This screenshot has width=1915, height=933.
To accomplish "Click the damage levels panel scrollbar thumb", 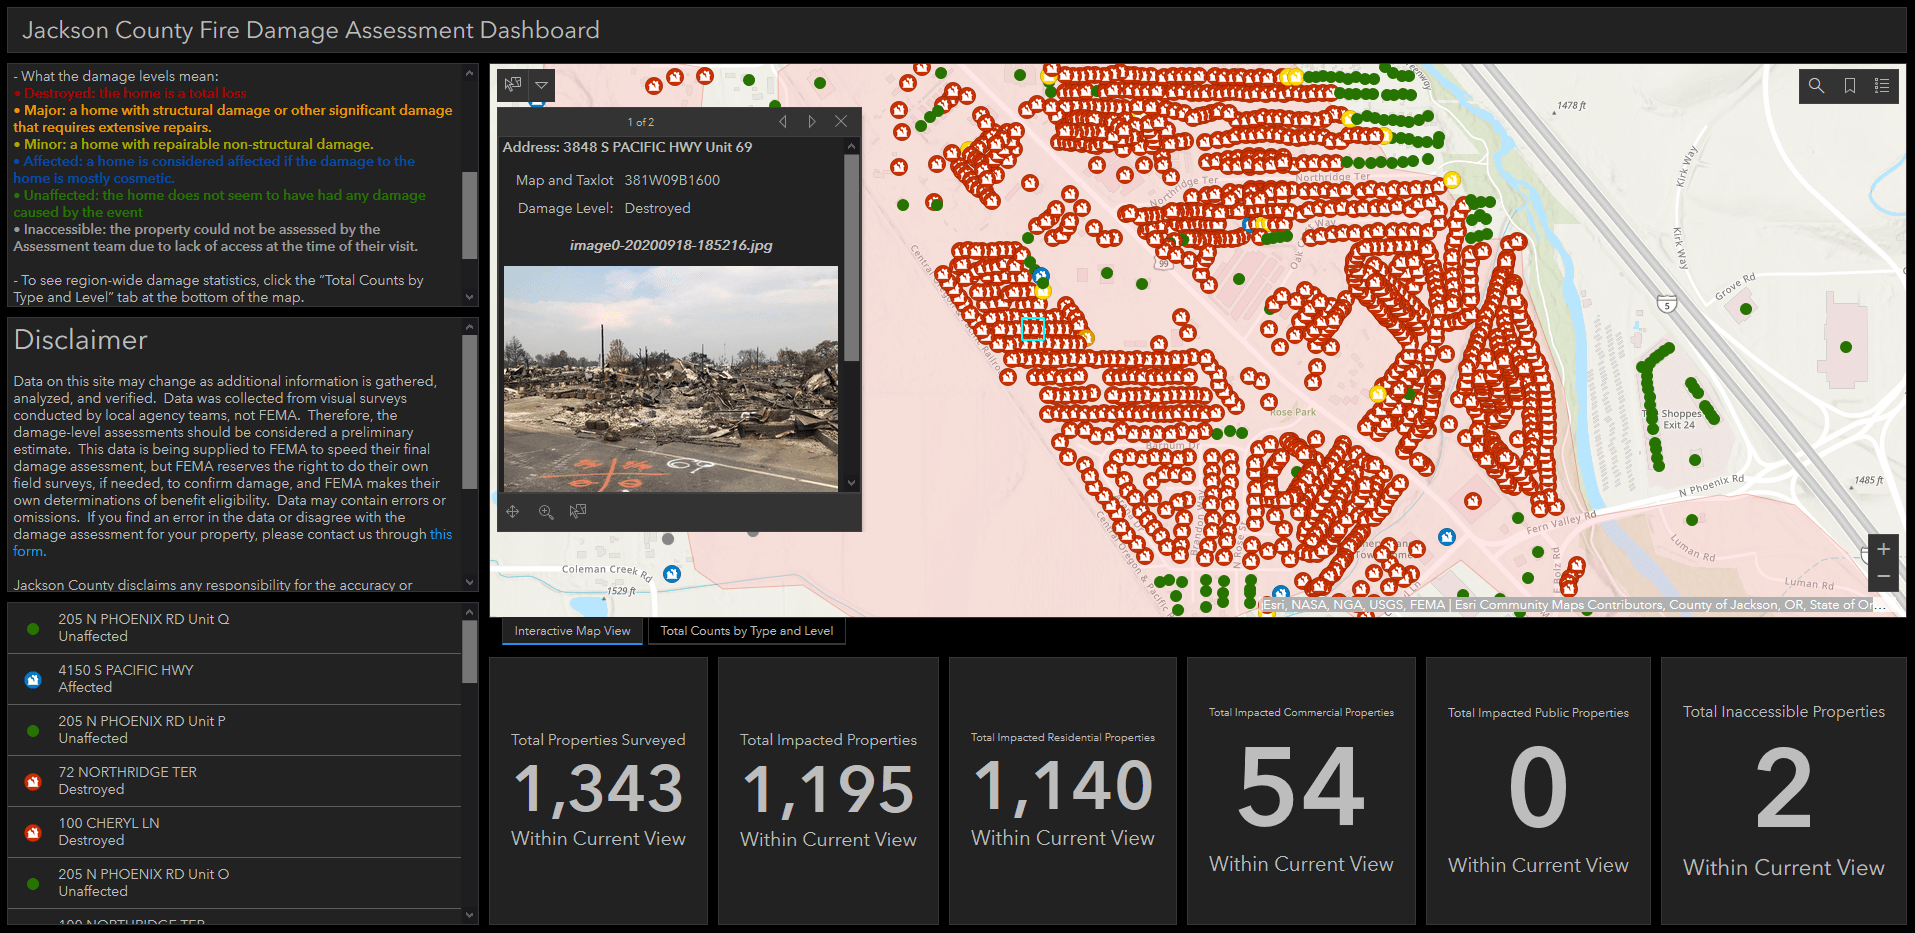I will (470, 216).
